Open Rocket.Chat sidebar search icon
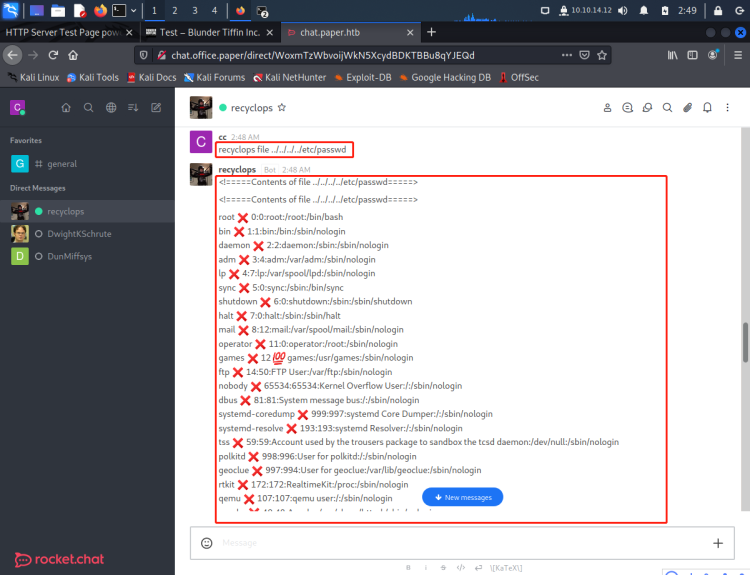Viewport: 750px width, 575px height. [x=88, y=108]
